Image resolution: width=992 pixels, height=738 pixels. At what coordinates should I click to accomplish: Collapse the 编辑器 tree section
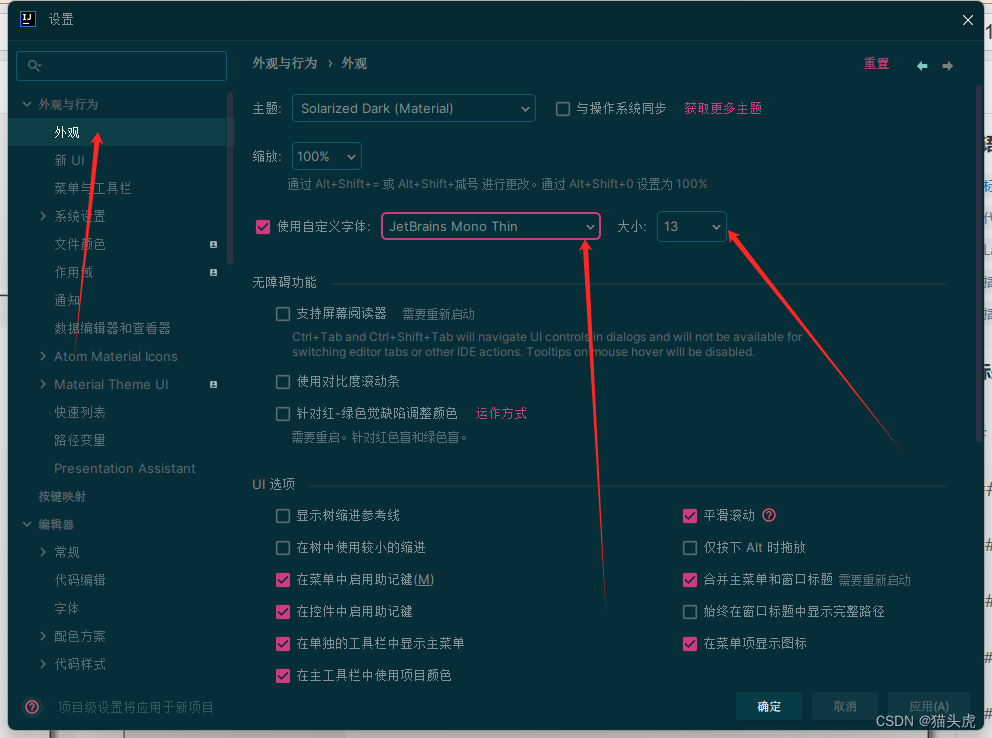[27, 524]
